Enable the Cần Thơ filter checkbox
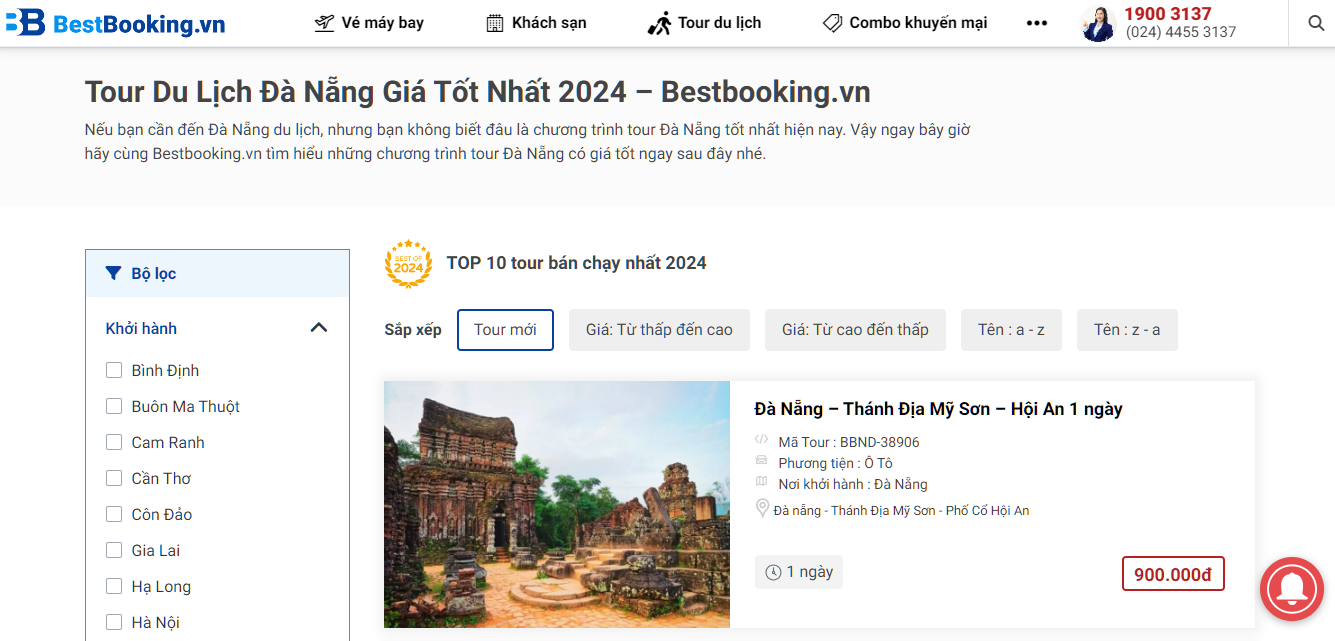Screen dimensions: 1335x641 point(114,478)
